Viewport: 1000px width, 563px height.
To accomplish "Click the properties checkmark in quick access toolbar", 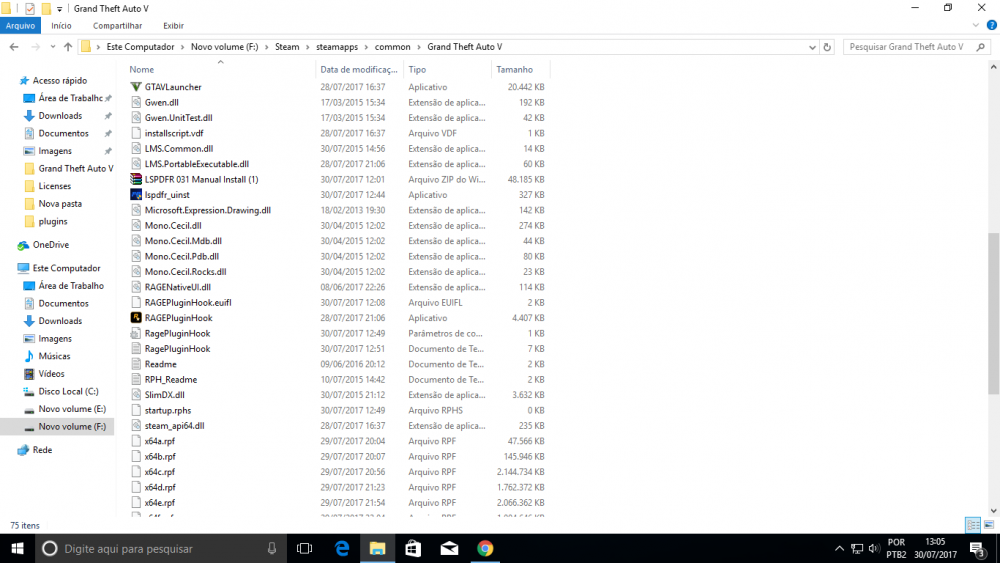I will pyautogui.click(x=29, y=9).
